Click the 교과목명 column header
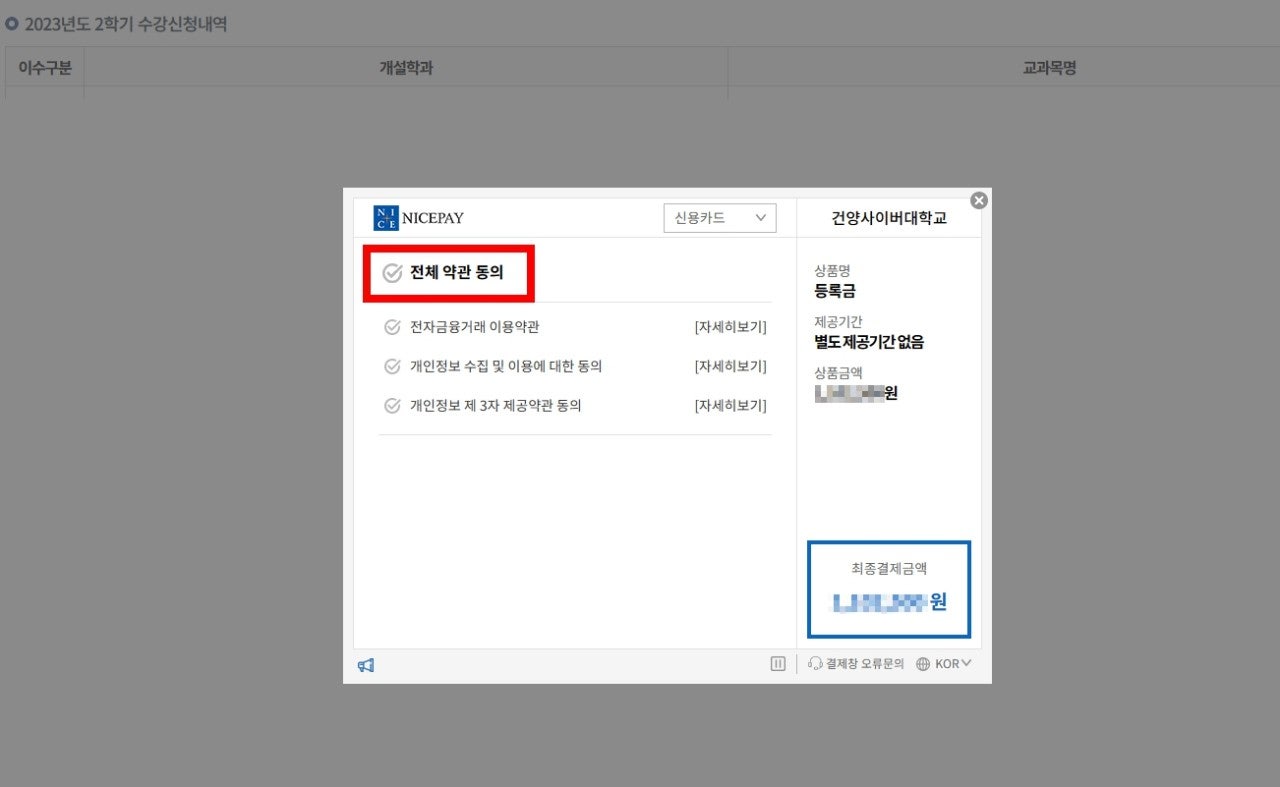The image size is (1280, 787). click(x=1049, y=68)
